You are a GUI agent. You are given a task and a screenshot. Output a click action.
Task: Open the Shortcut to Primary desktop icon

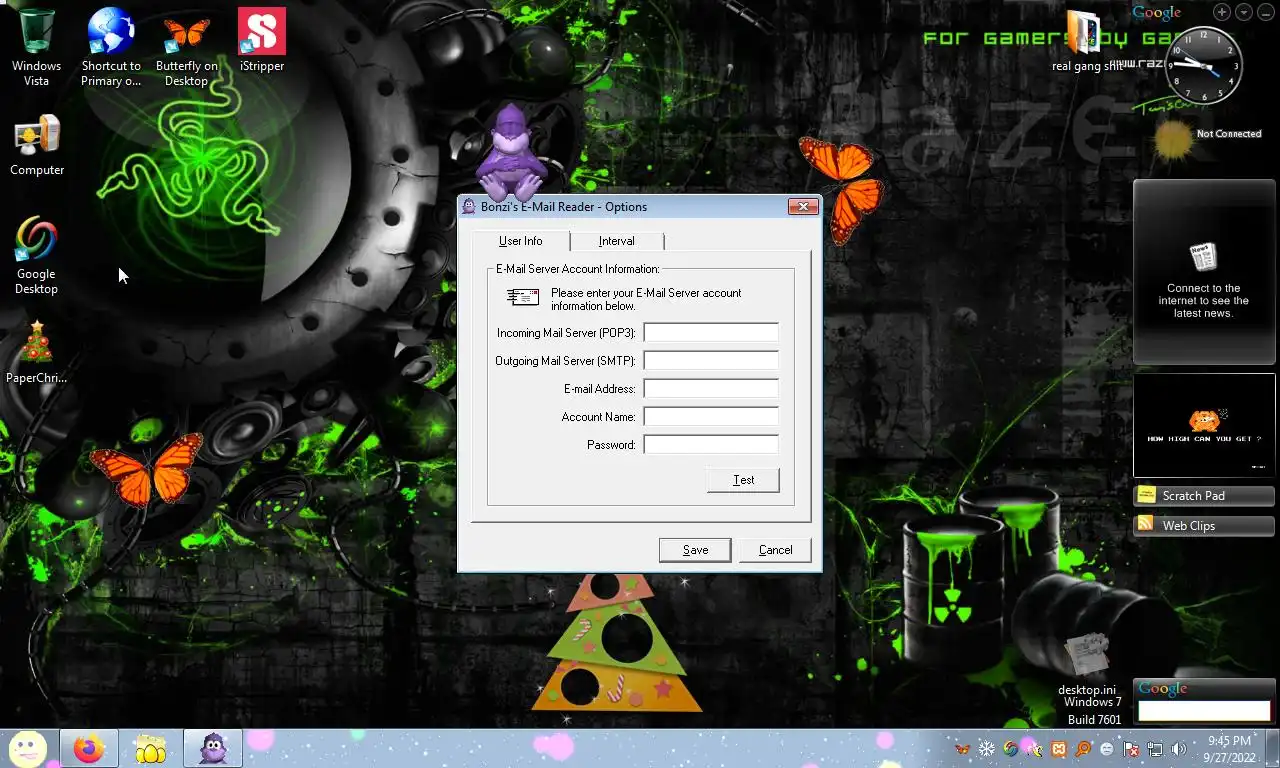tap(111, 33)
